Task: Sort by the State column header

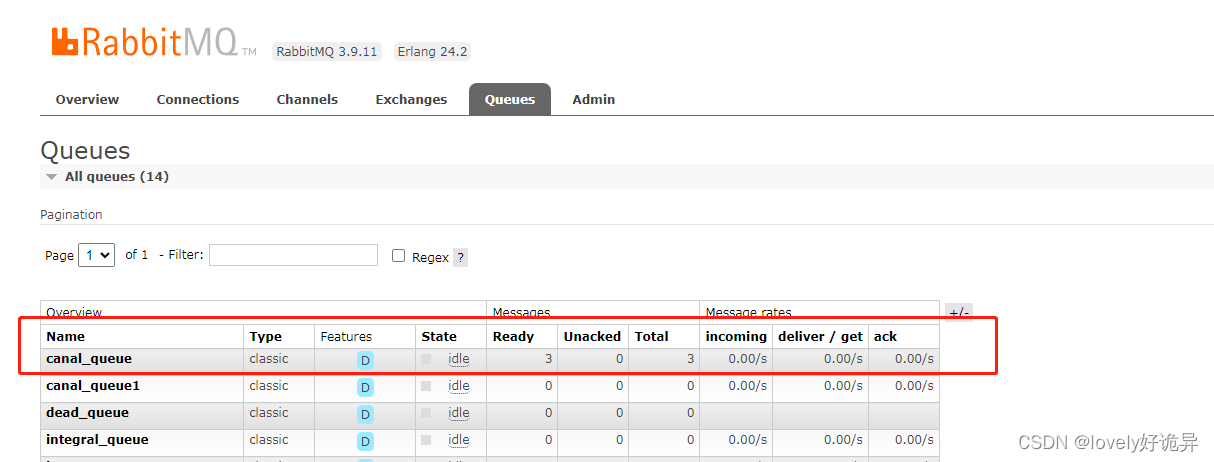Action: tap(439, 336)
